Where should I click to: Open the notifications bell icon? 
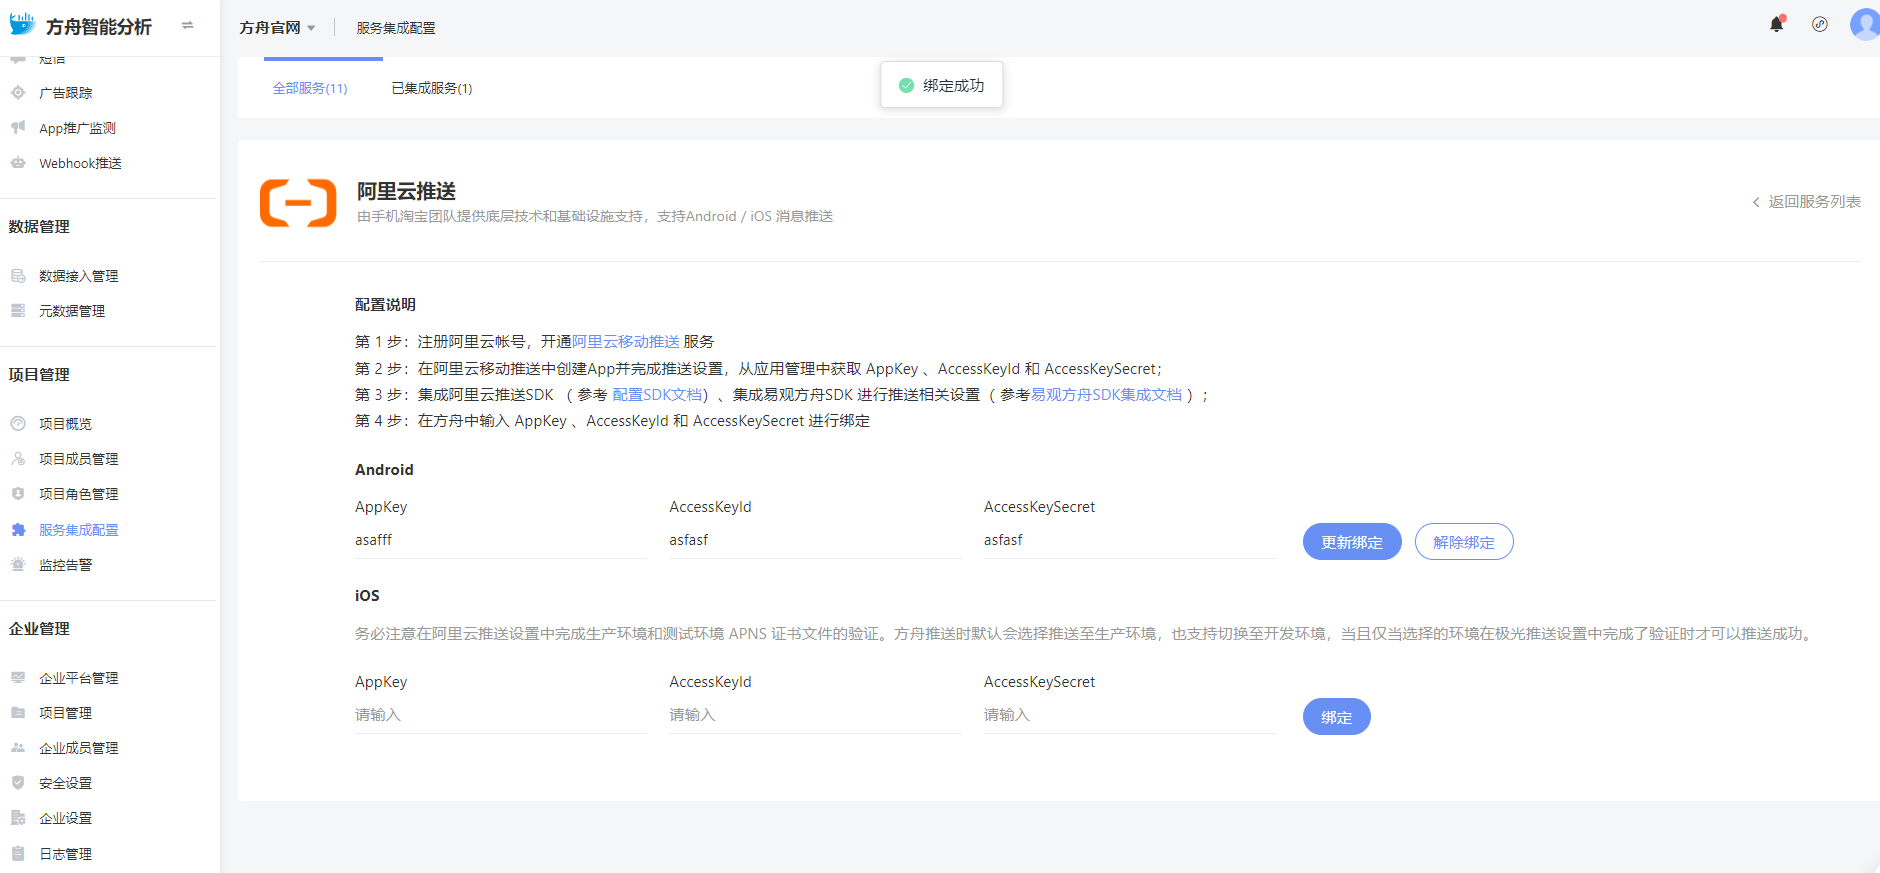pos(1777,24)
